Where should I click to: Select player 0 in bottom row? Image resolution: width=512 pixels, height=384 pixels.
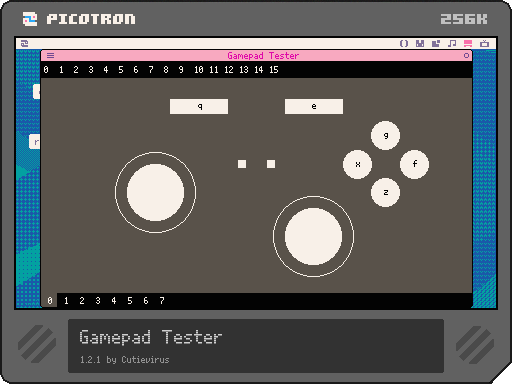50,301
